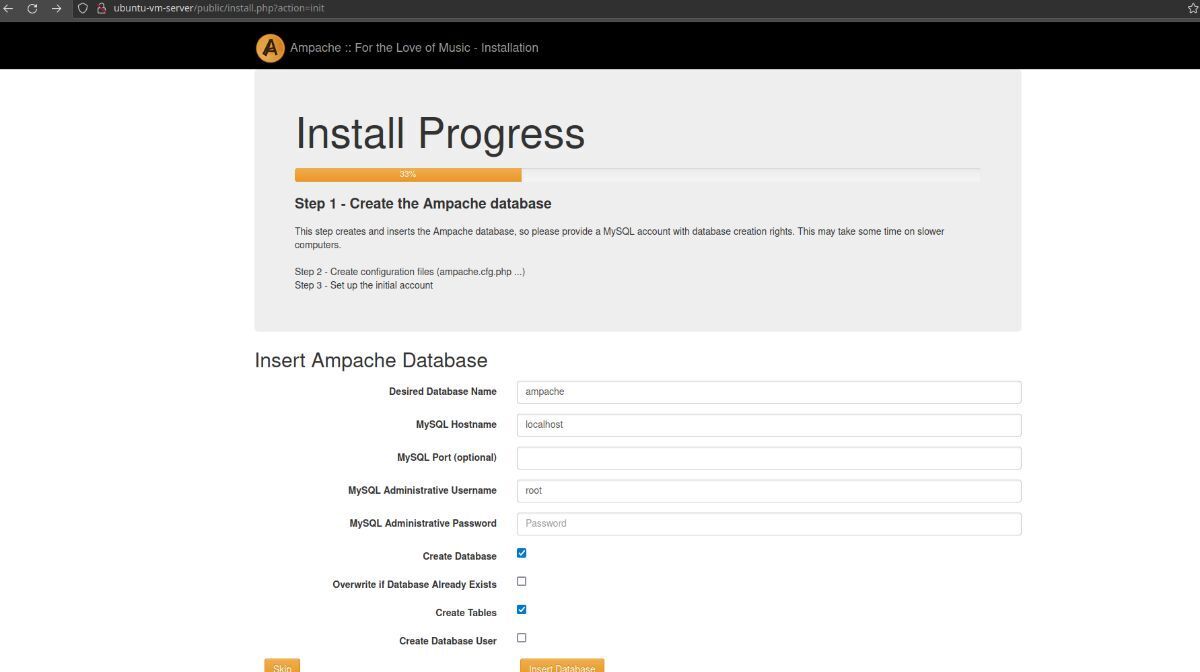
Task: Click the insecure connection padlock icon
Action: point(101,8)
